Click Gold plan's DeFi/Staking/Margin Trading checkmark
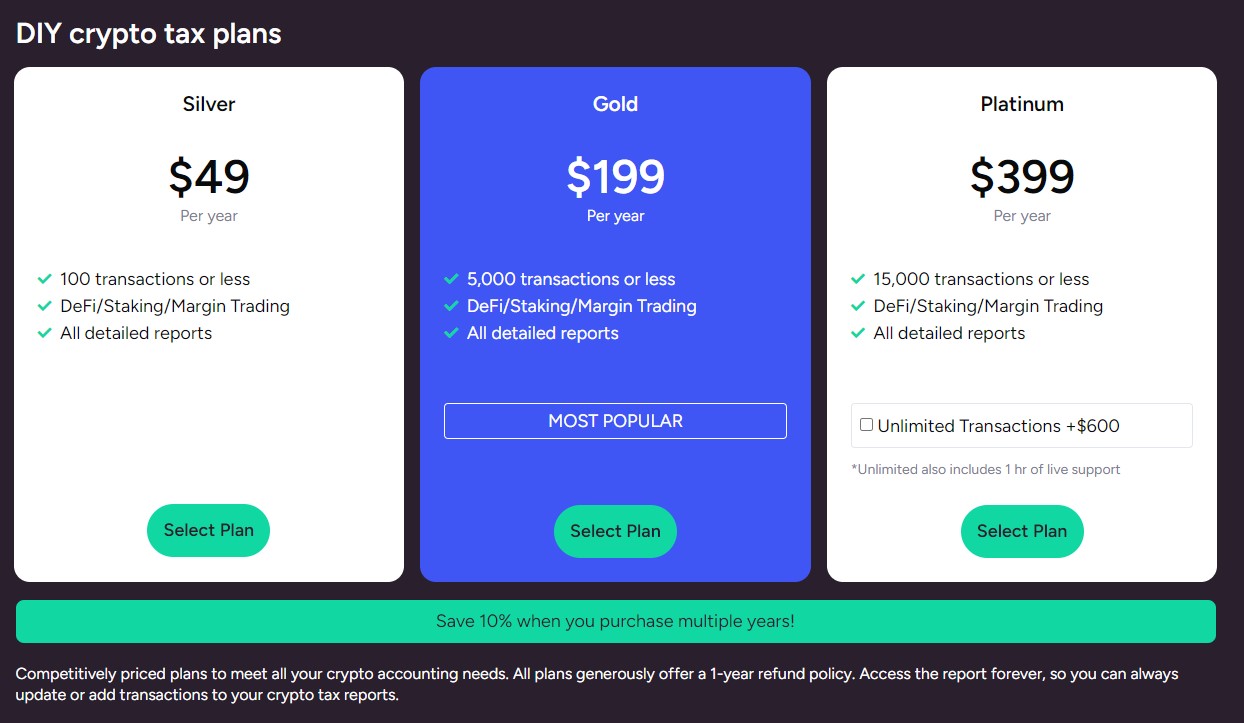 (x=451, y=306)
